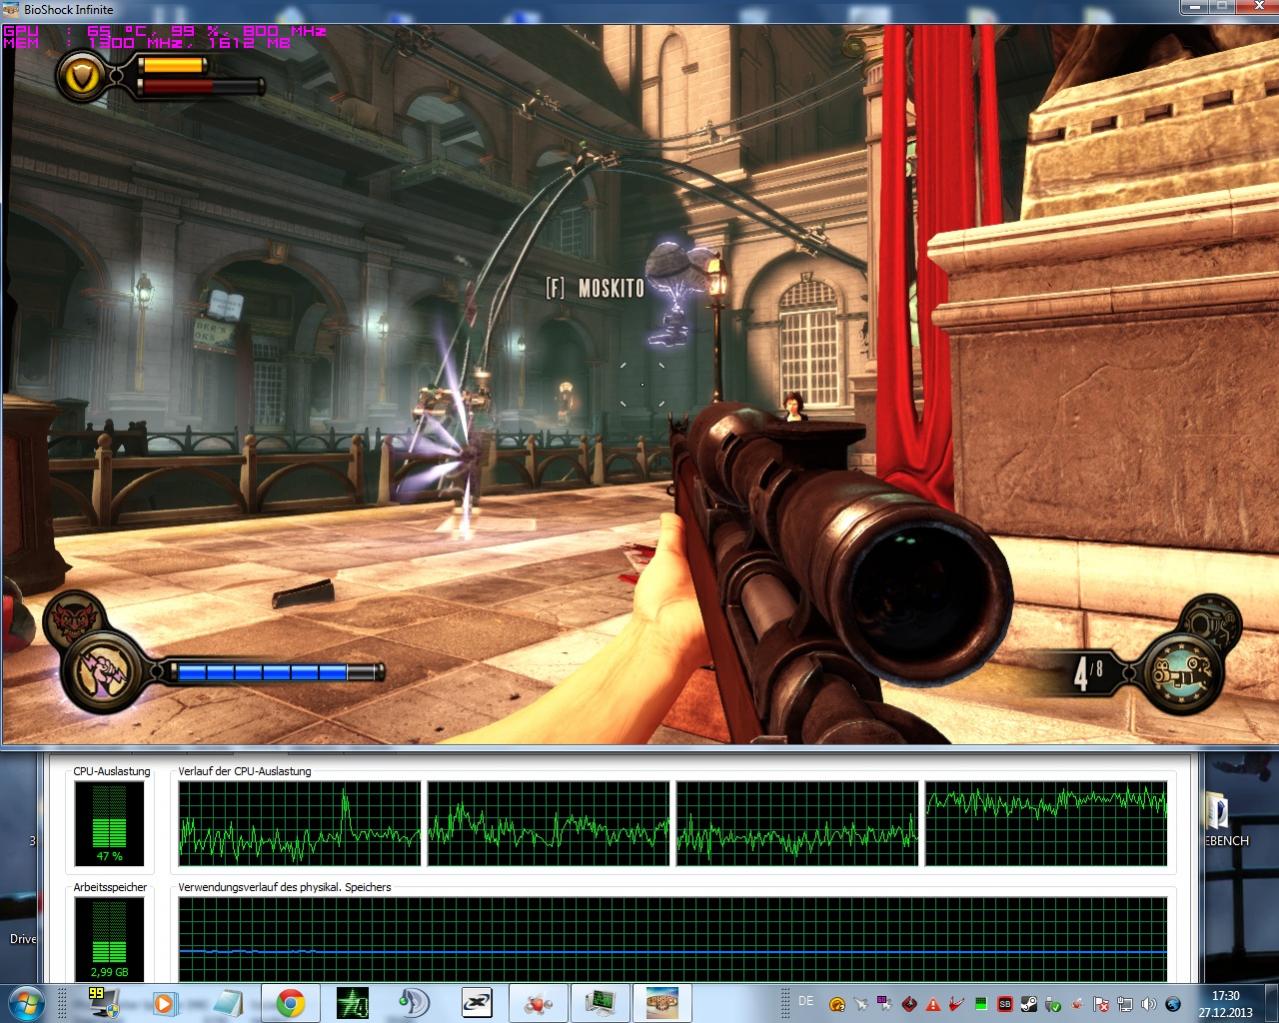Open the clock showing 17:30
Screen dimensions: 1279x1023
pos(1225,1003)
